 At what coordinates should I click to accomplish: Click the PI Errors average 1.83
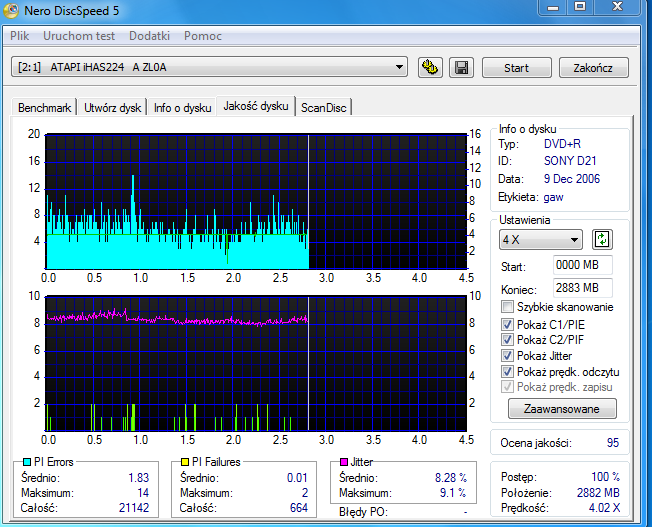pos(138,478)
